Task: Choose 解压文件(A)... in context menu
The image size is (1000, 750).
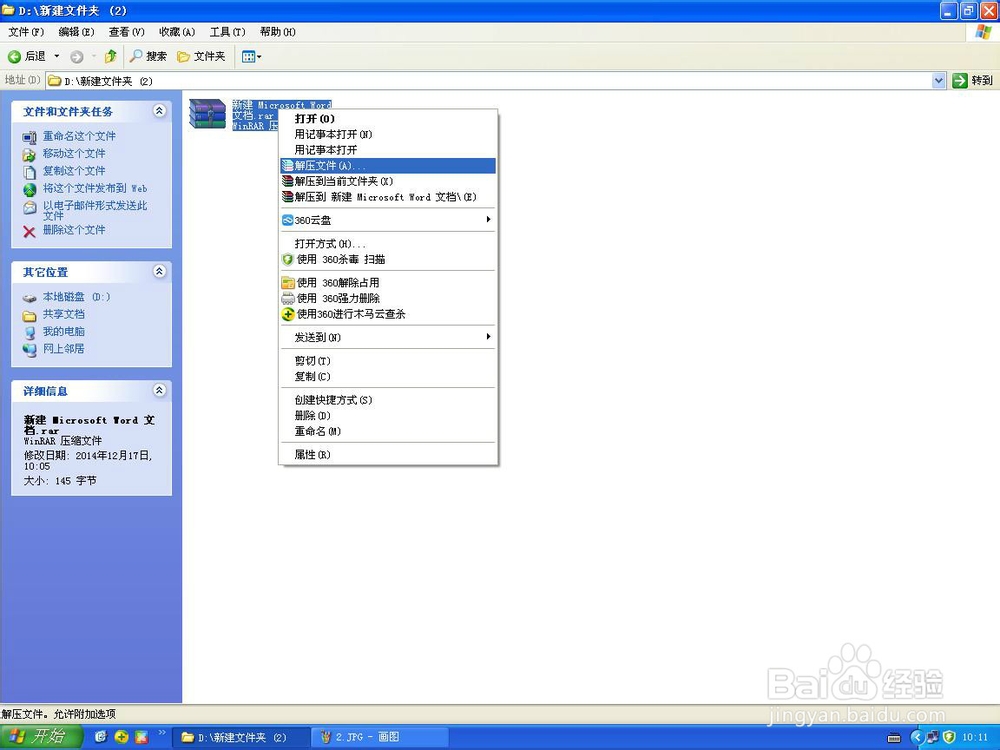Action: 388,165
